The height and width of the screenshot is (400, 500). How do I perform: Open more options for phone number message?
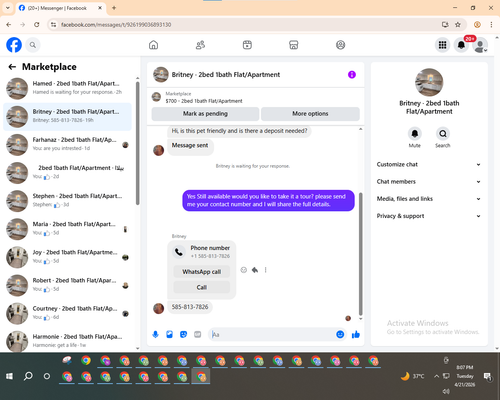coord(266,270)
